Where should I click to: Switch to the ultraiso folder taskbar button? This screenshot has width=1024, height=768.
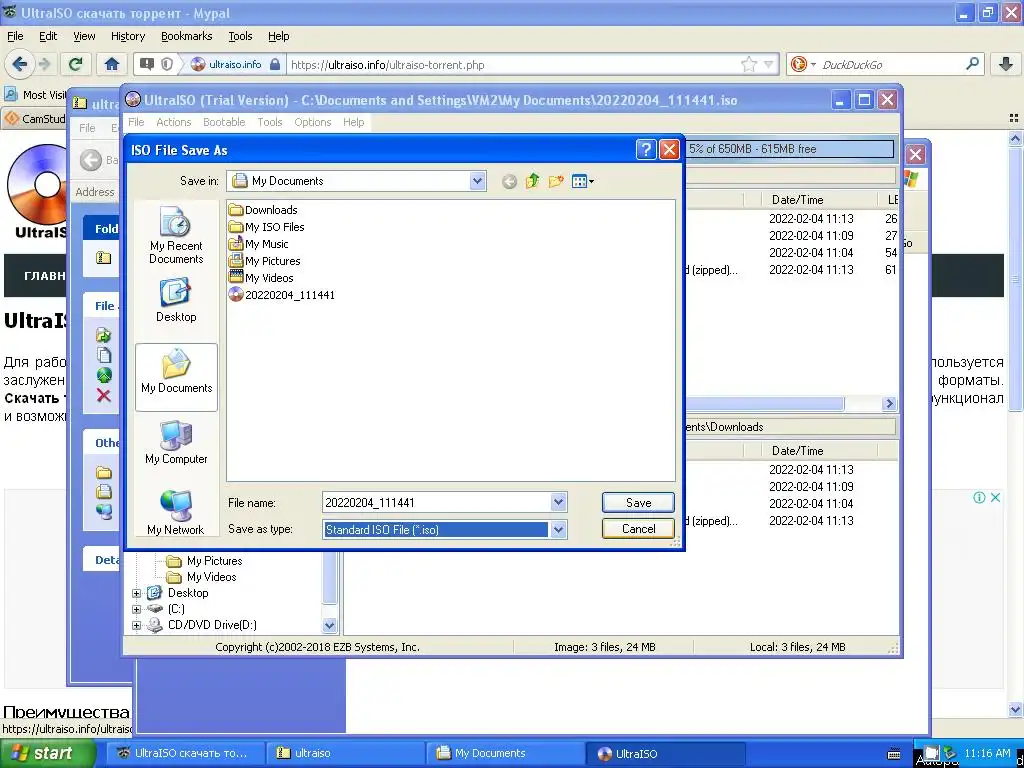[x=344, y=753]
